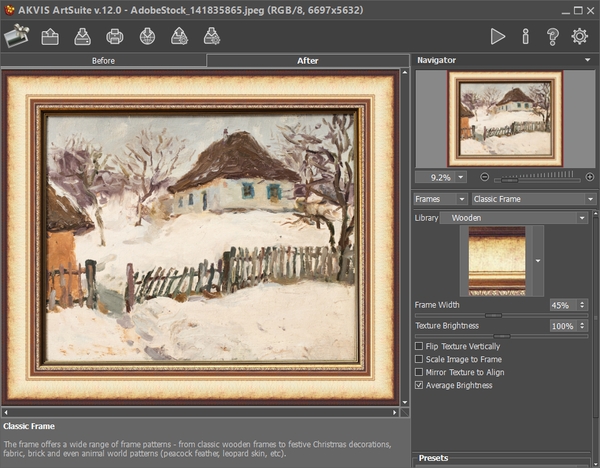The image size is (600, 468).
Task: Switch to the Before tab
Action: pyautogui.click(x=103, y=60)
